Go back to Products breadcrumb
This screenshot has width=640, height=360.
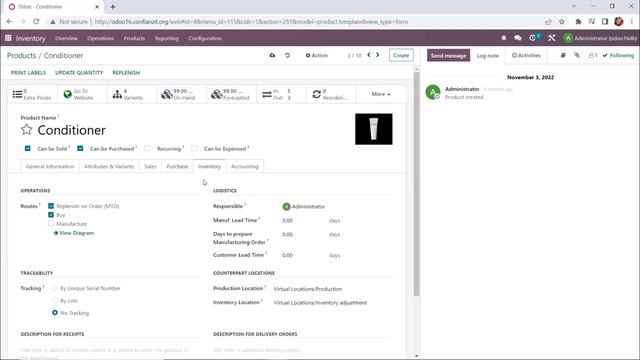[x=21, y=55]
